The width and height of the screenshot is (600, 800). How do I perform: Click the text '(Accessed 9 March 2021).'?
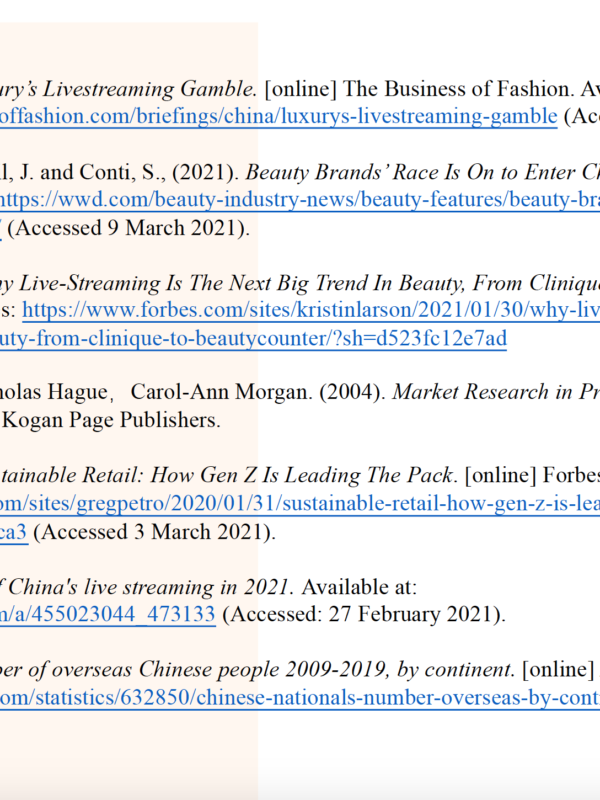[x=129, y=228]
